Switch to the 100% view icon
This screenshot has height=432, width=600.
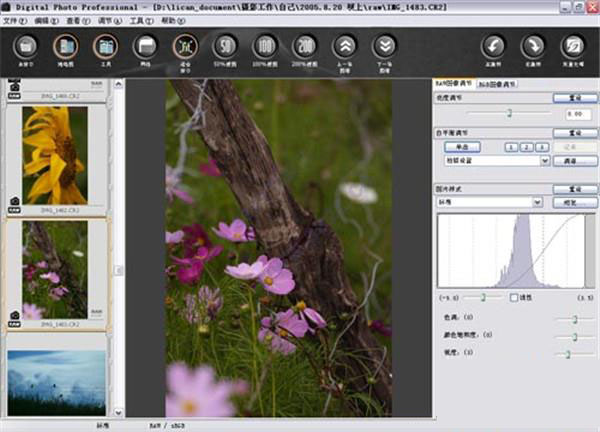click(265, 47)
